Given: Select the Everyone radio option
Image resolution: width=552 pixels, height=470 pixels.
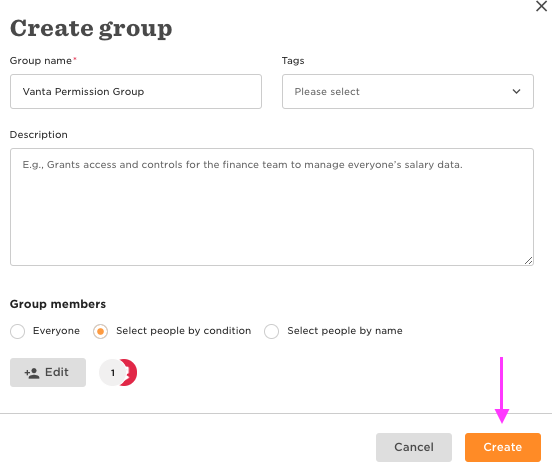Looking at the screenshot, I should pyautogui.click(x=18, y=331).
